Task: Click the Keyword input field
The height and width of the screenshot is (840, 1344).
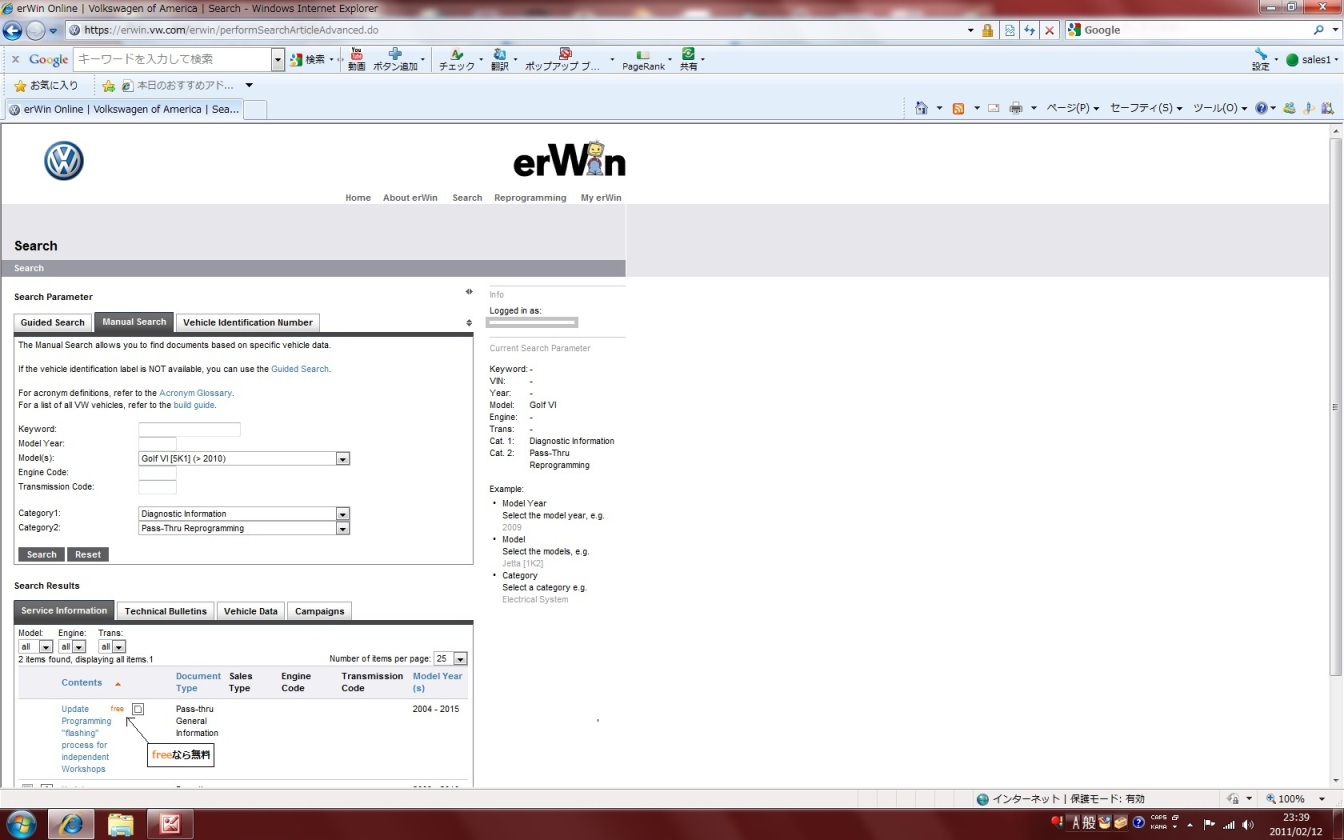Action: (189, 429)
